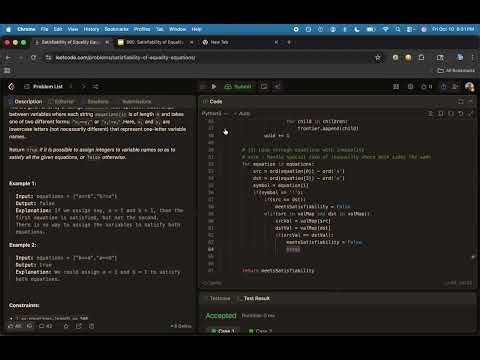Click the bookmark icon in editor toolbar
480x360 pixels.
(441, 114)
